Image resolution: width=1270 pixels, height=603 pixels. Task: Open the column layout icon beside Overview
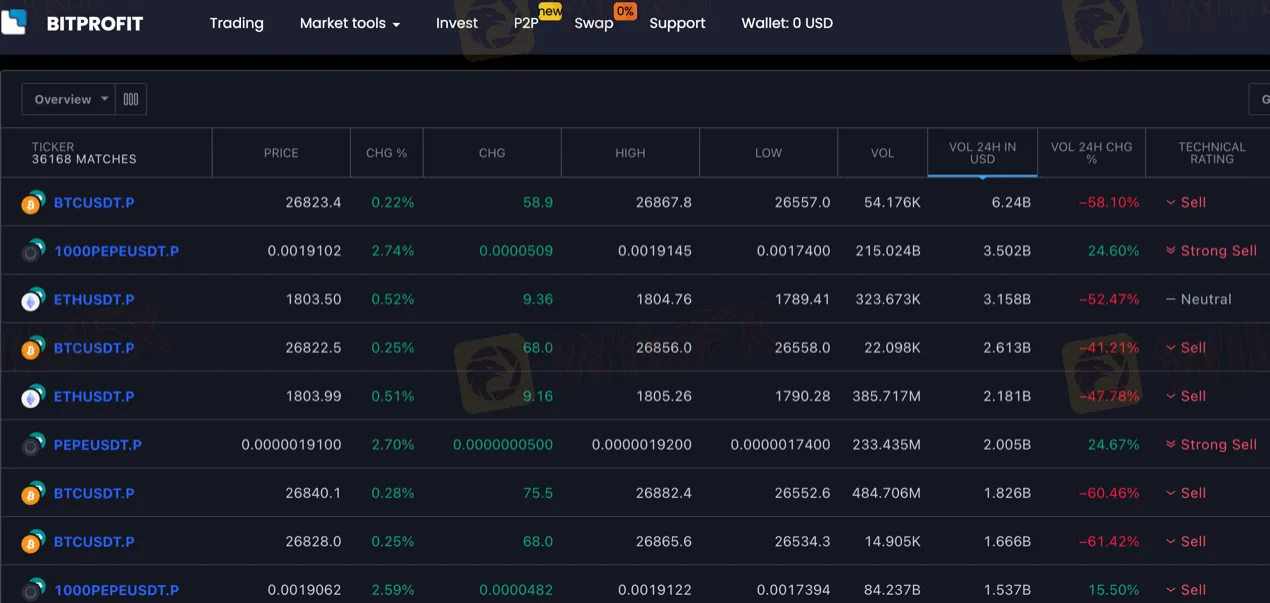click(131, 99)
